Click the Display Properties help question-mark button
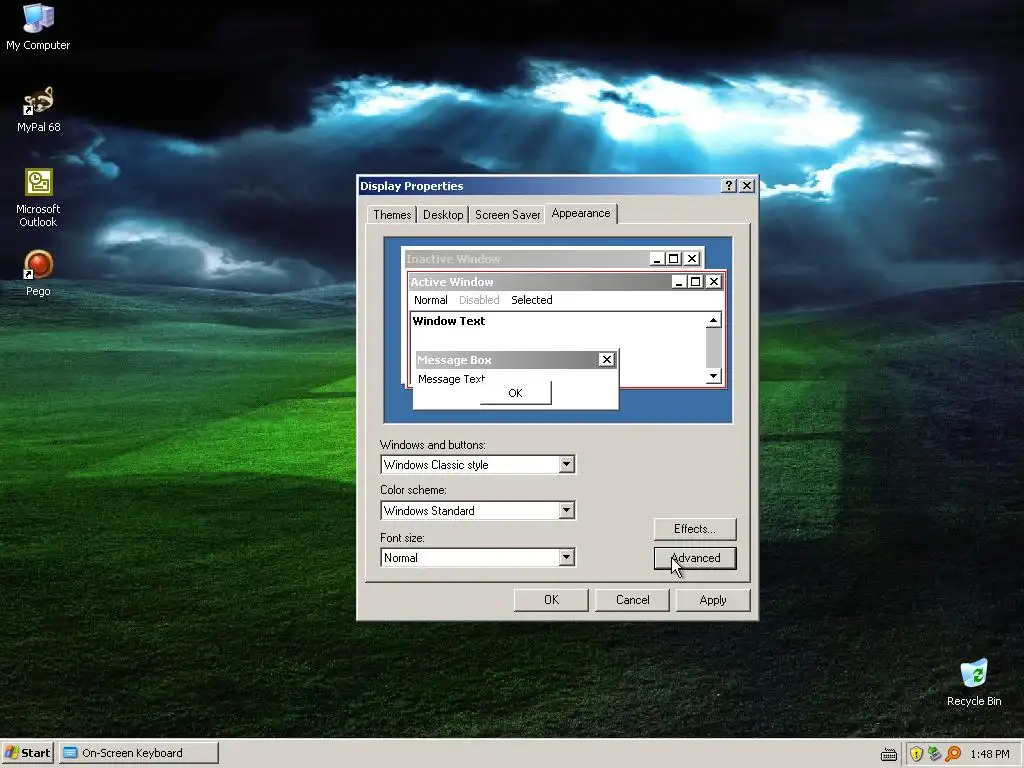This screenshot has width=1024, height=768. [x=729, y=185]
